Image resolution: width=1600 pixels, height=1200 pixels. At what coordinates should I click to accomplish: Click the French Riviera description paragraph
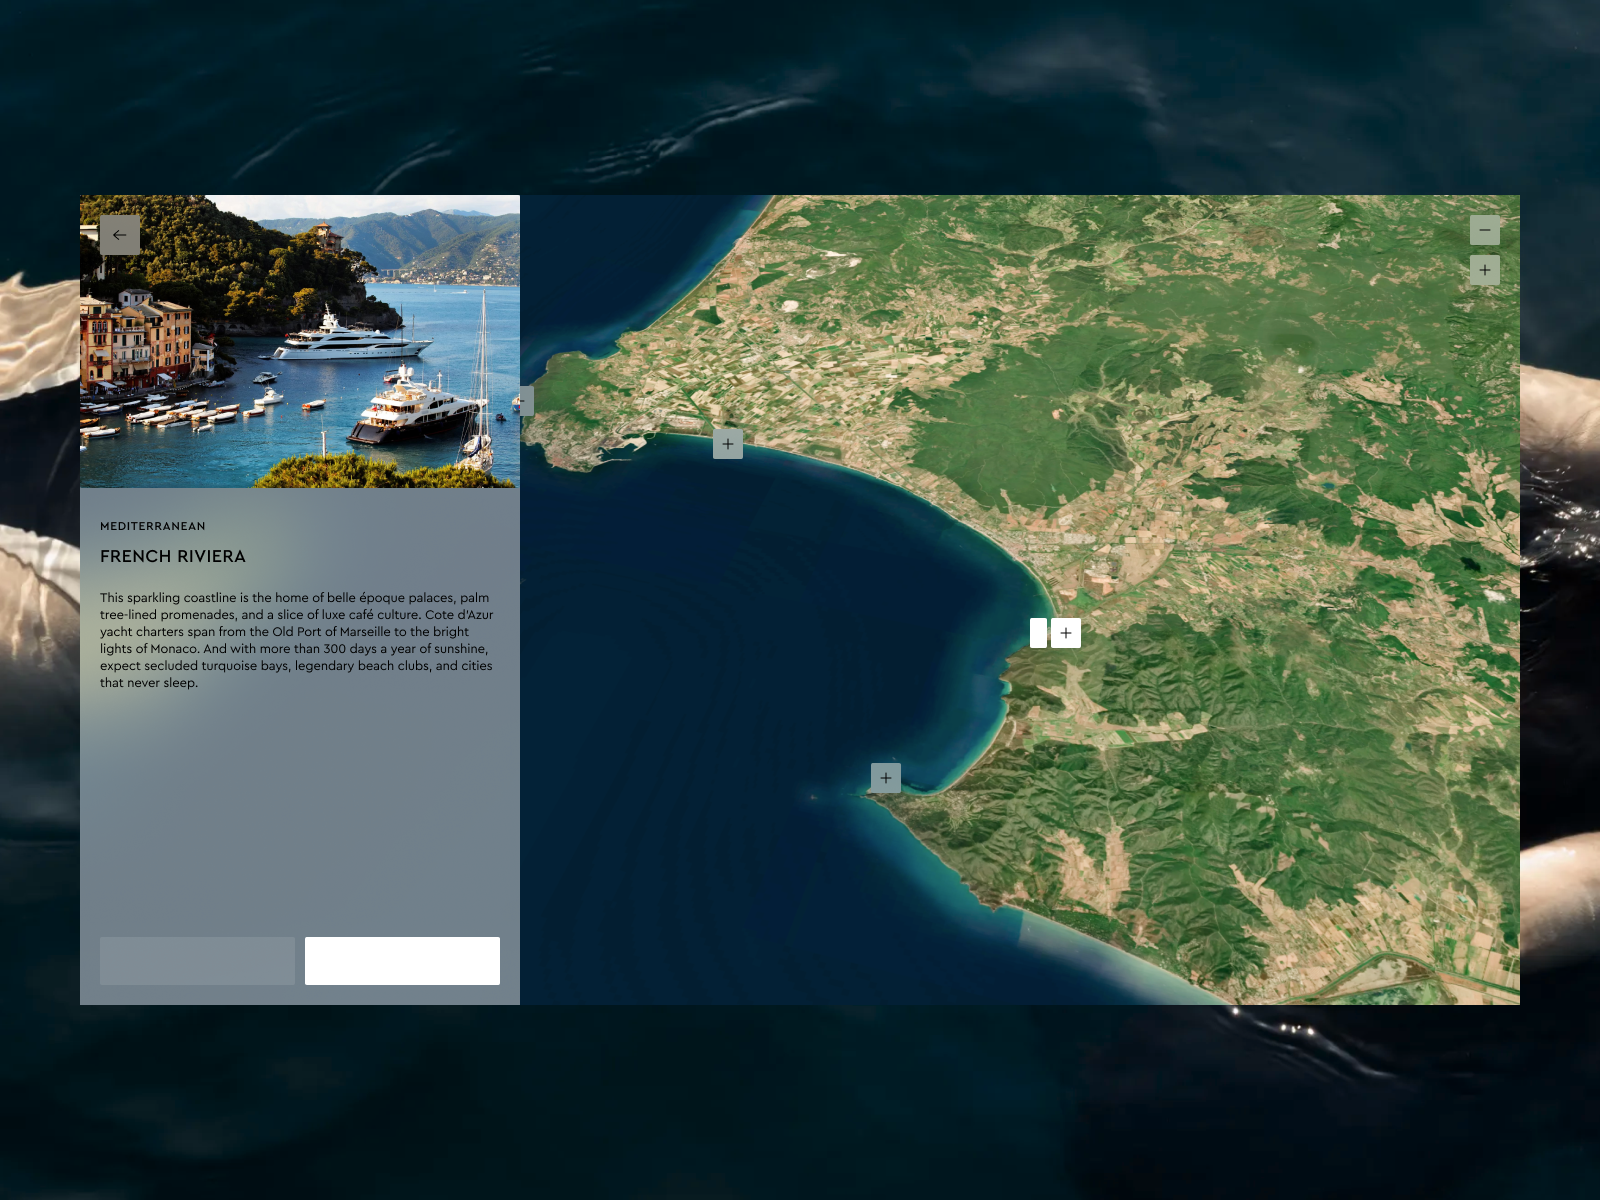coord(297,640)
